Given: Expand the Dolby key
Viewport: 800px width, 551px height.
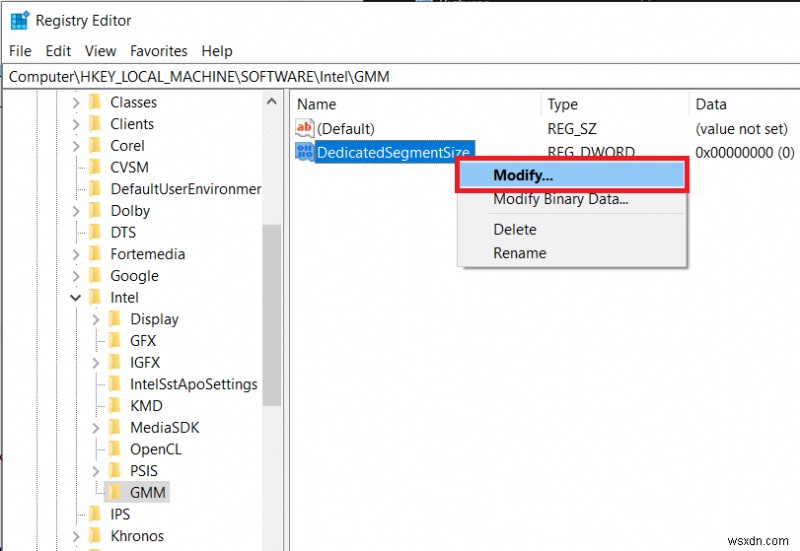Looking at the screenshot, I should 76,211.
